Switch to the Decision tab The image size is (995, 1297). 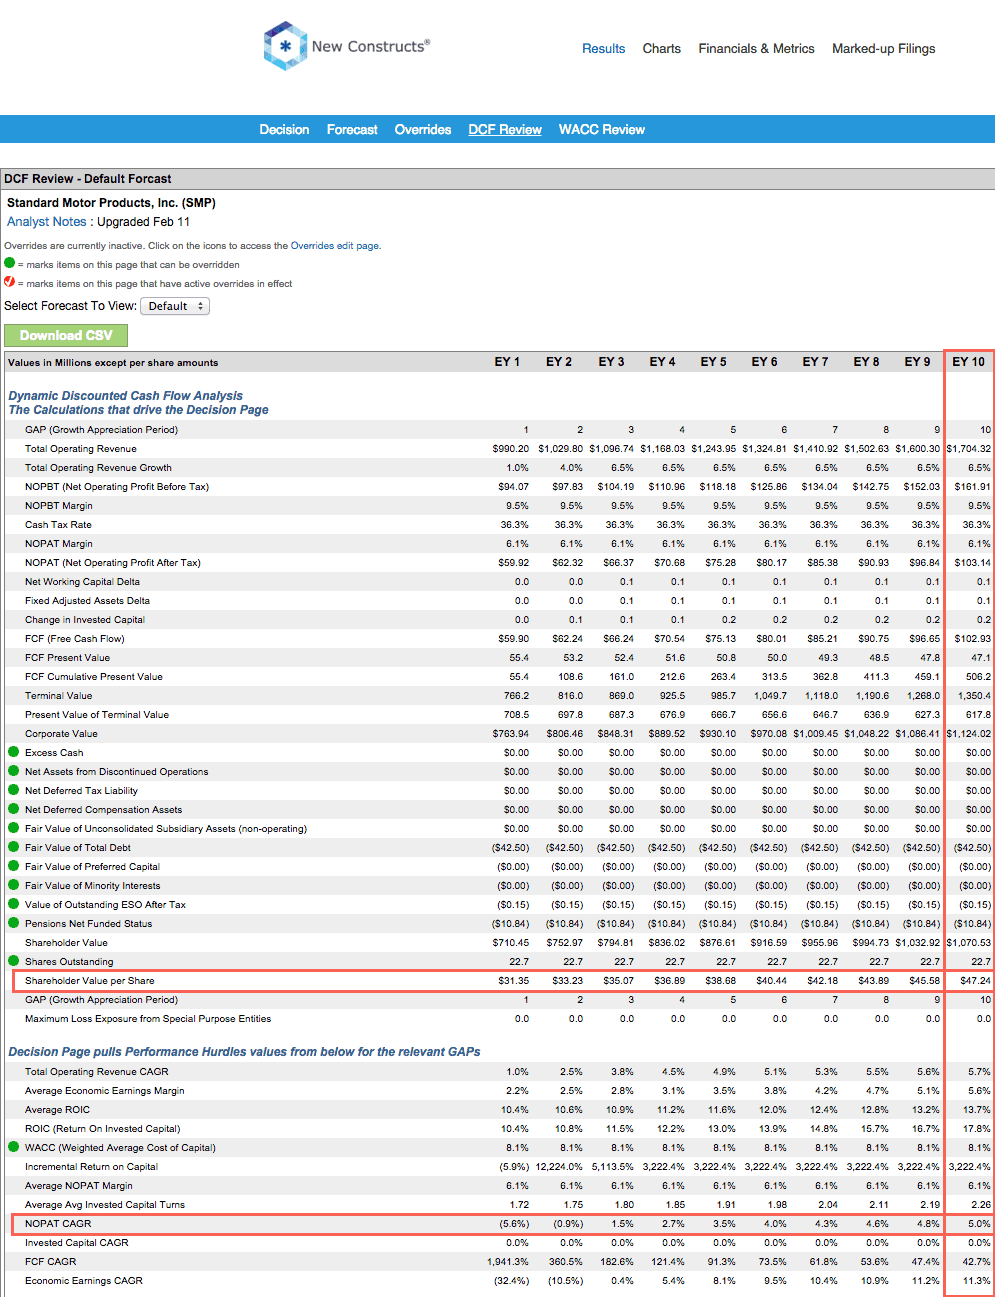(x=284, y=129)
